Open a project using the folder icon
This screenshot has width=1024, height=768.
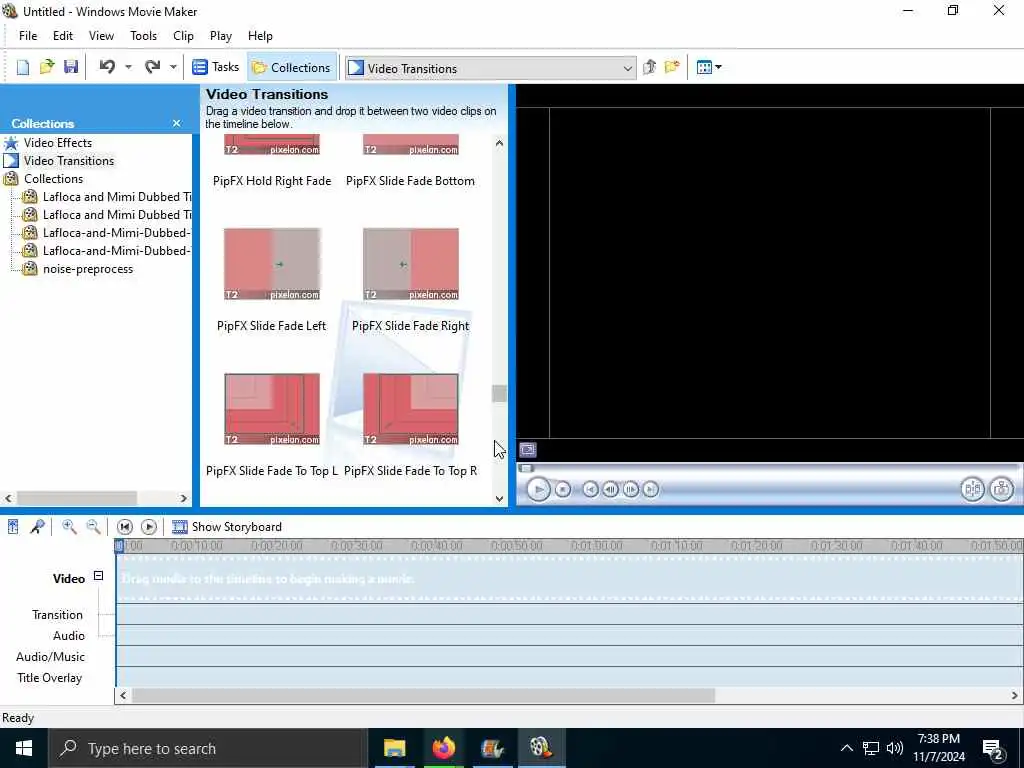[47, 67]
